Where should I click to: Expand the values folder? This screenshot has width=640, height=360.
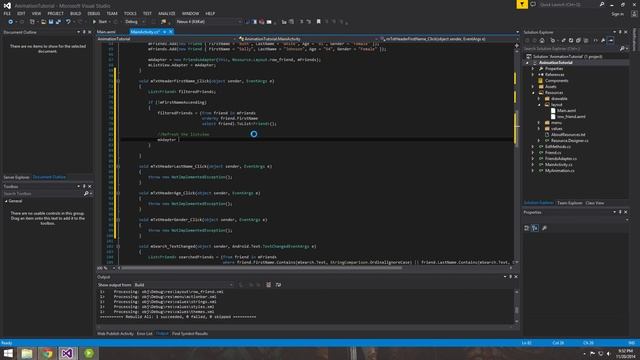(539, 129)
